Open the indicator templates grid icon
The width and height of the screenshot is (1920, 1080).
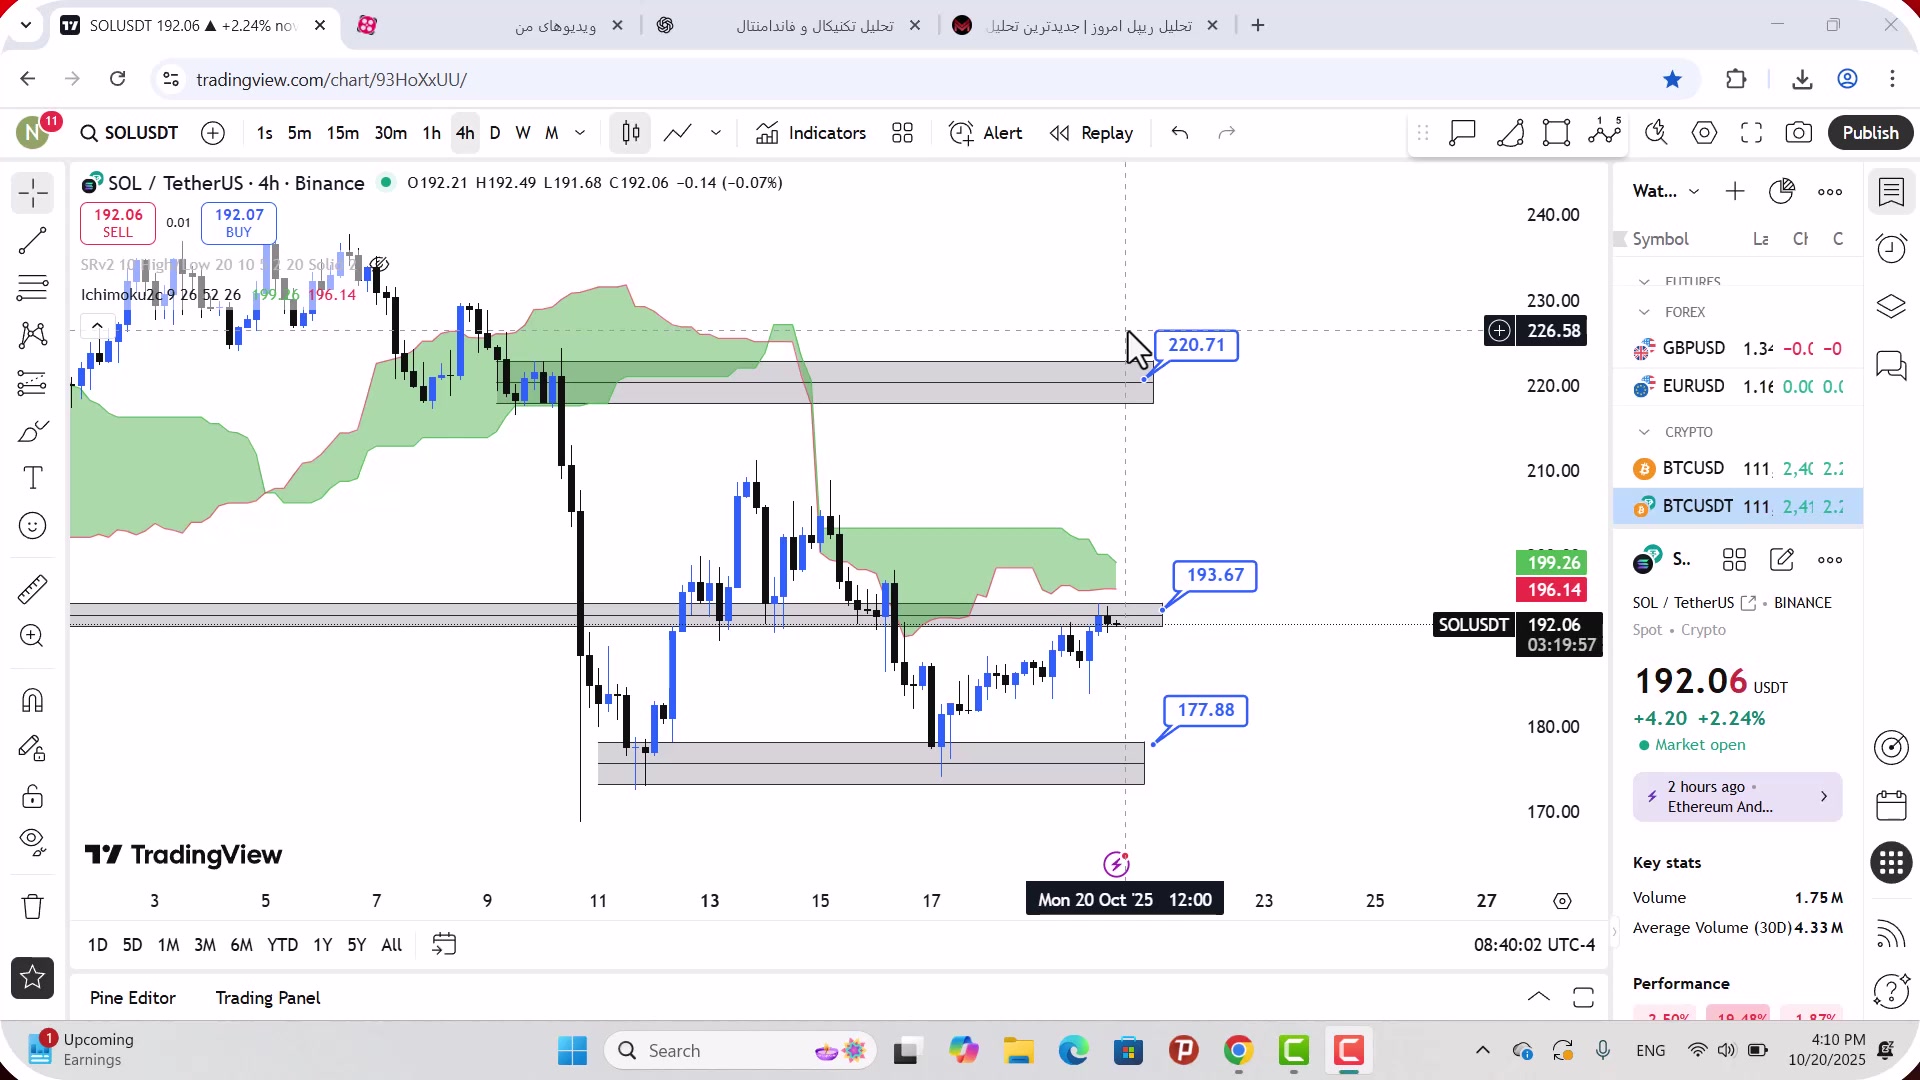(x=902, y=133)
